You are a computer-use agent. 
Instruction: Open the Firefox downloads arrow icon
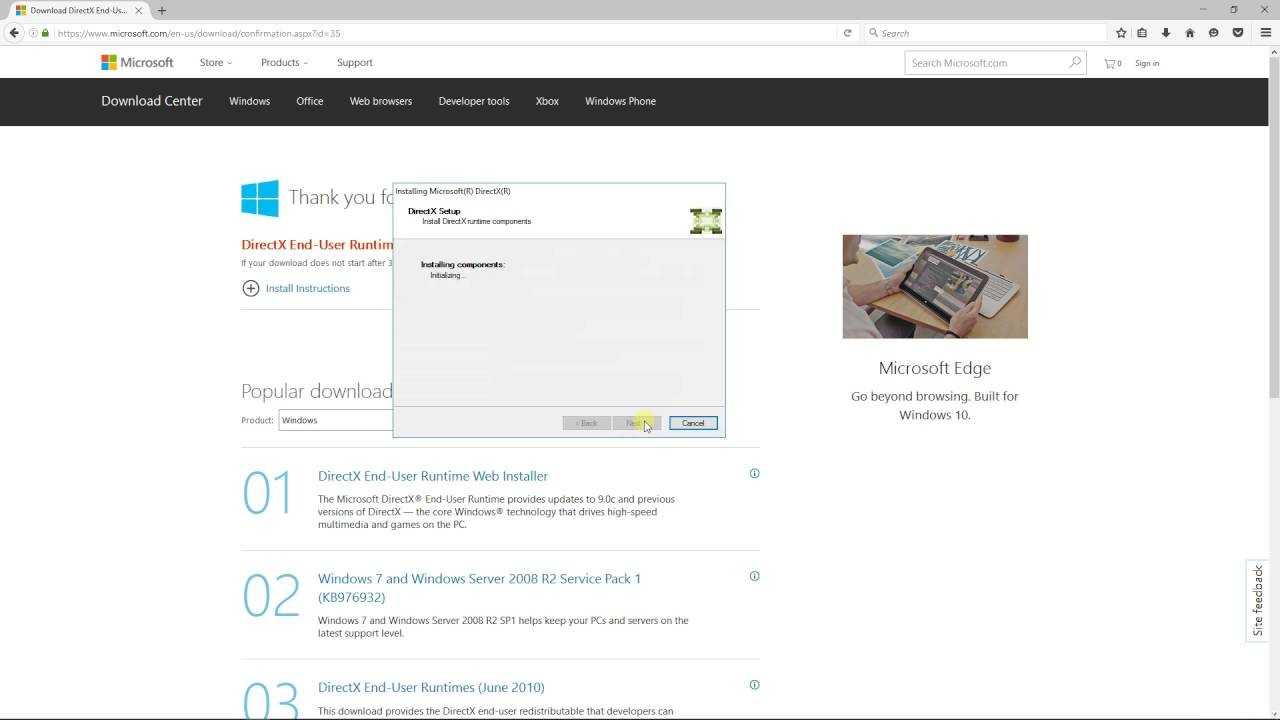1165,33
